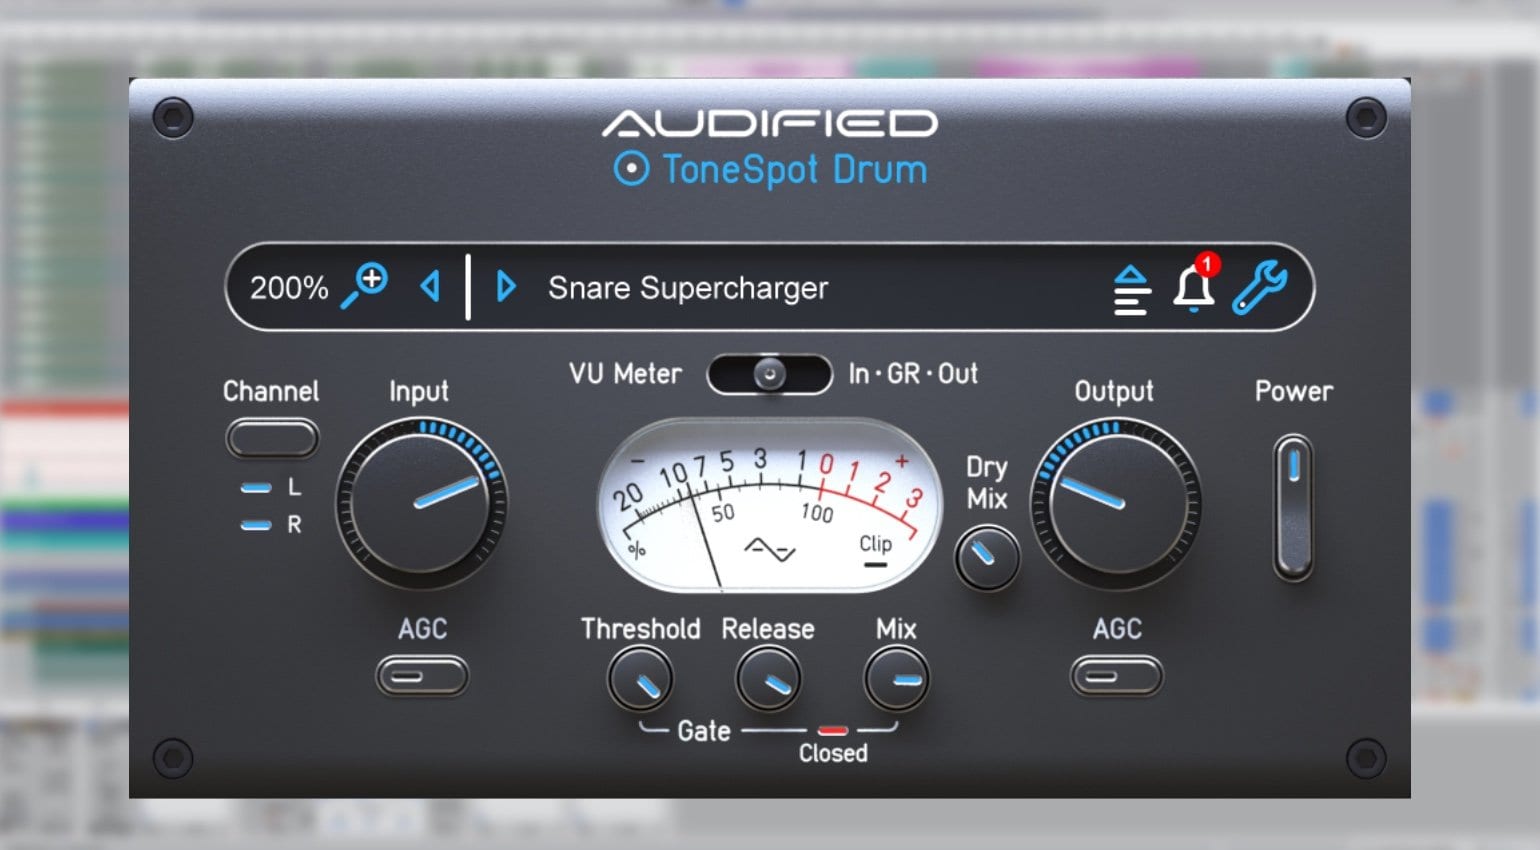Open the Snare Supercharger preset name field
The image size is (1540, 850).
[x=687, y=289]
